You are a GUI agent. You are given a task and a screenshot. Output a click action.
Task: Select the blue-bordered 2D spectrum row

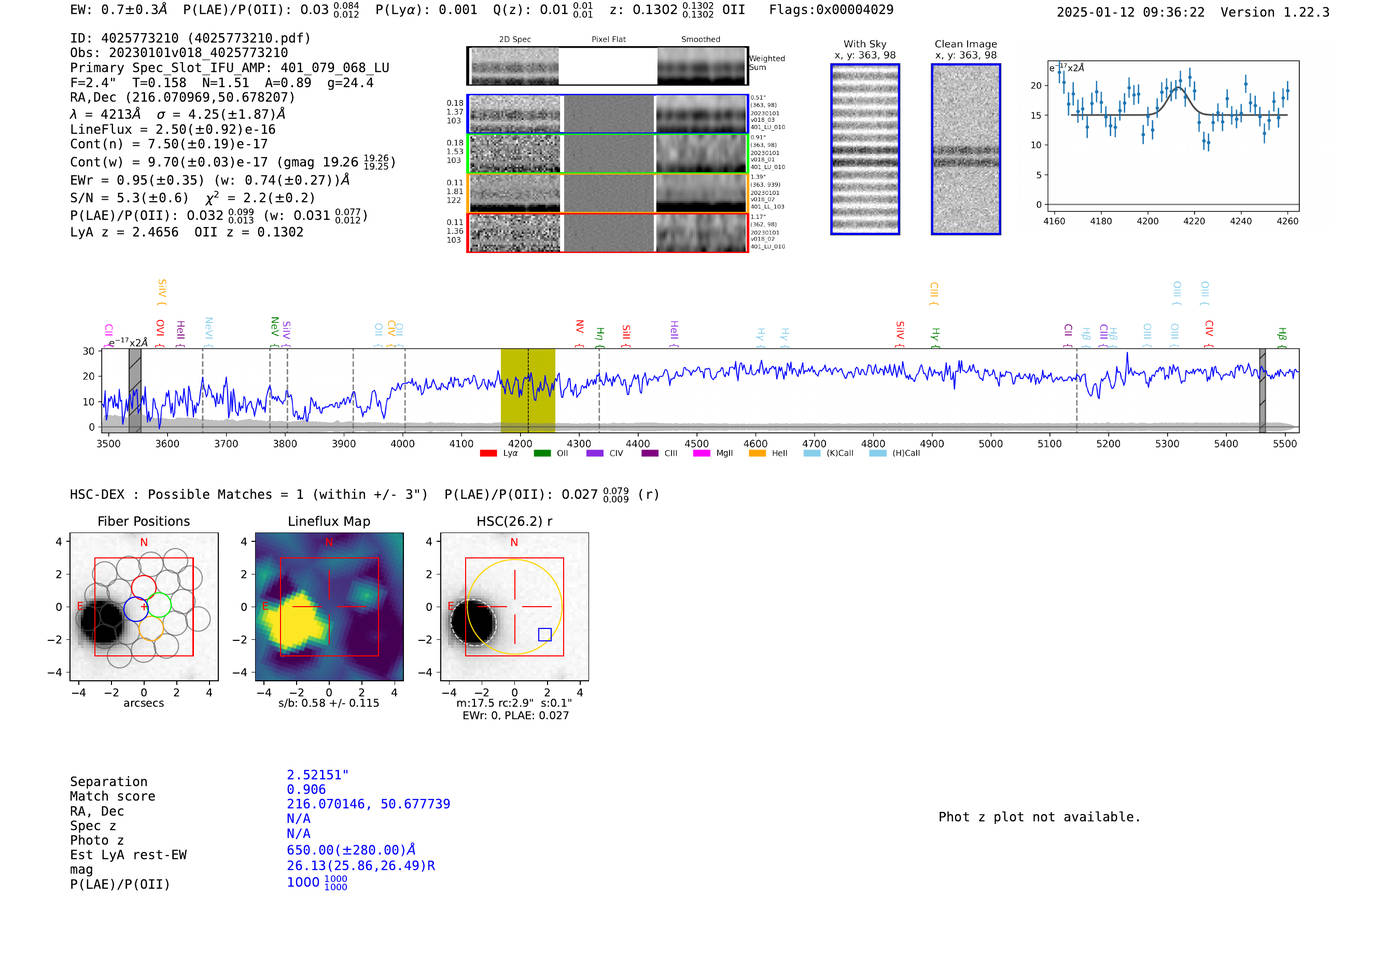pos(608,114)
